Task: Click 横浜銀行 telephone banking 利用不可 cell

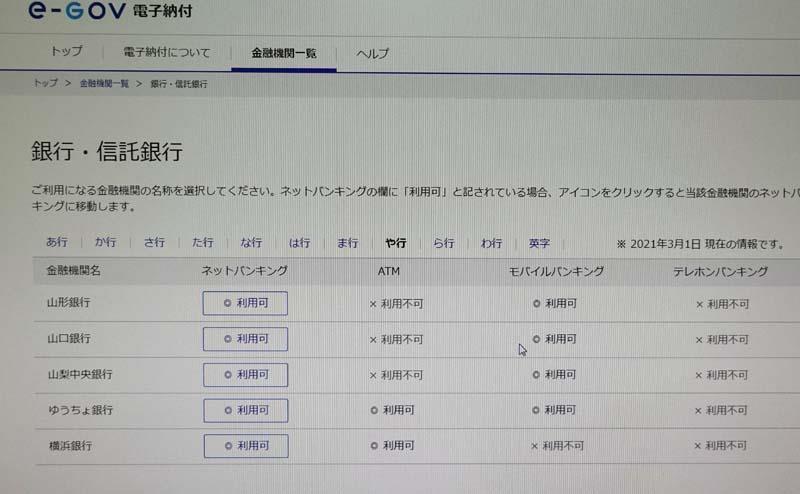Action: (x=720, y=446)
